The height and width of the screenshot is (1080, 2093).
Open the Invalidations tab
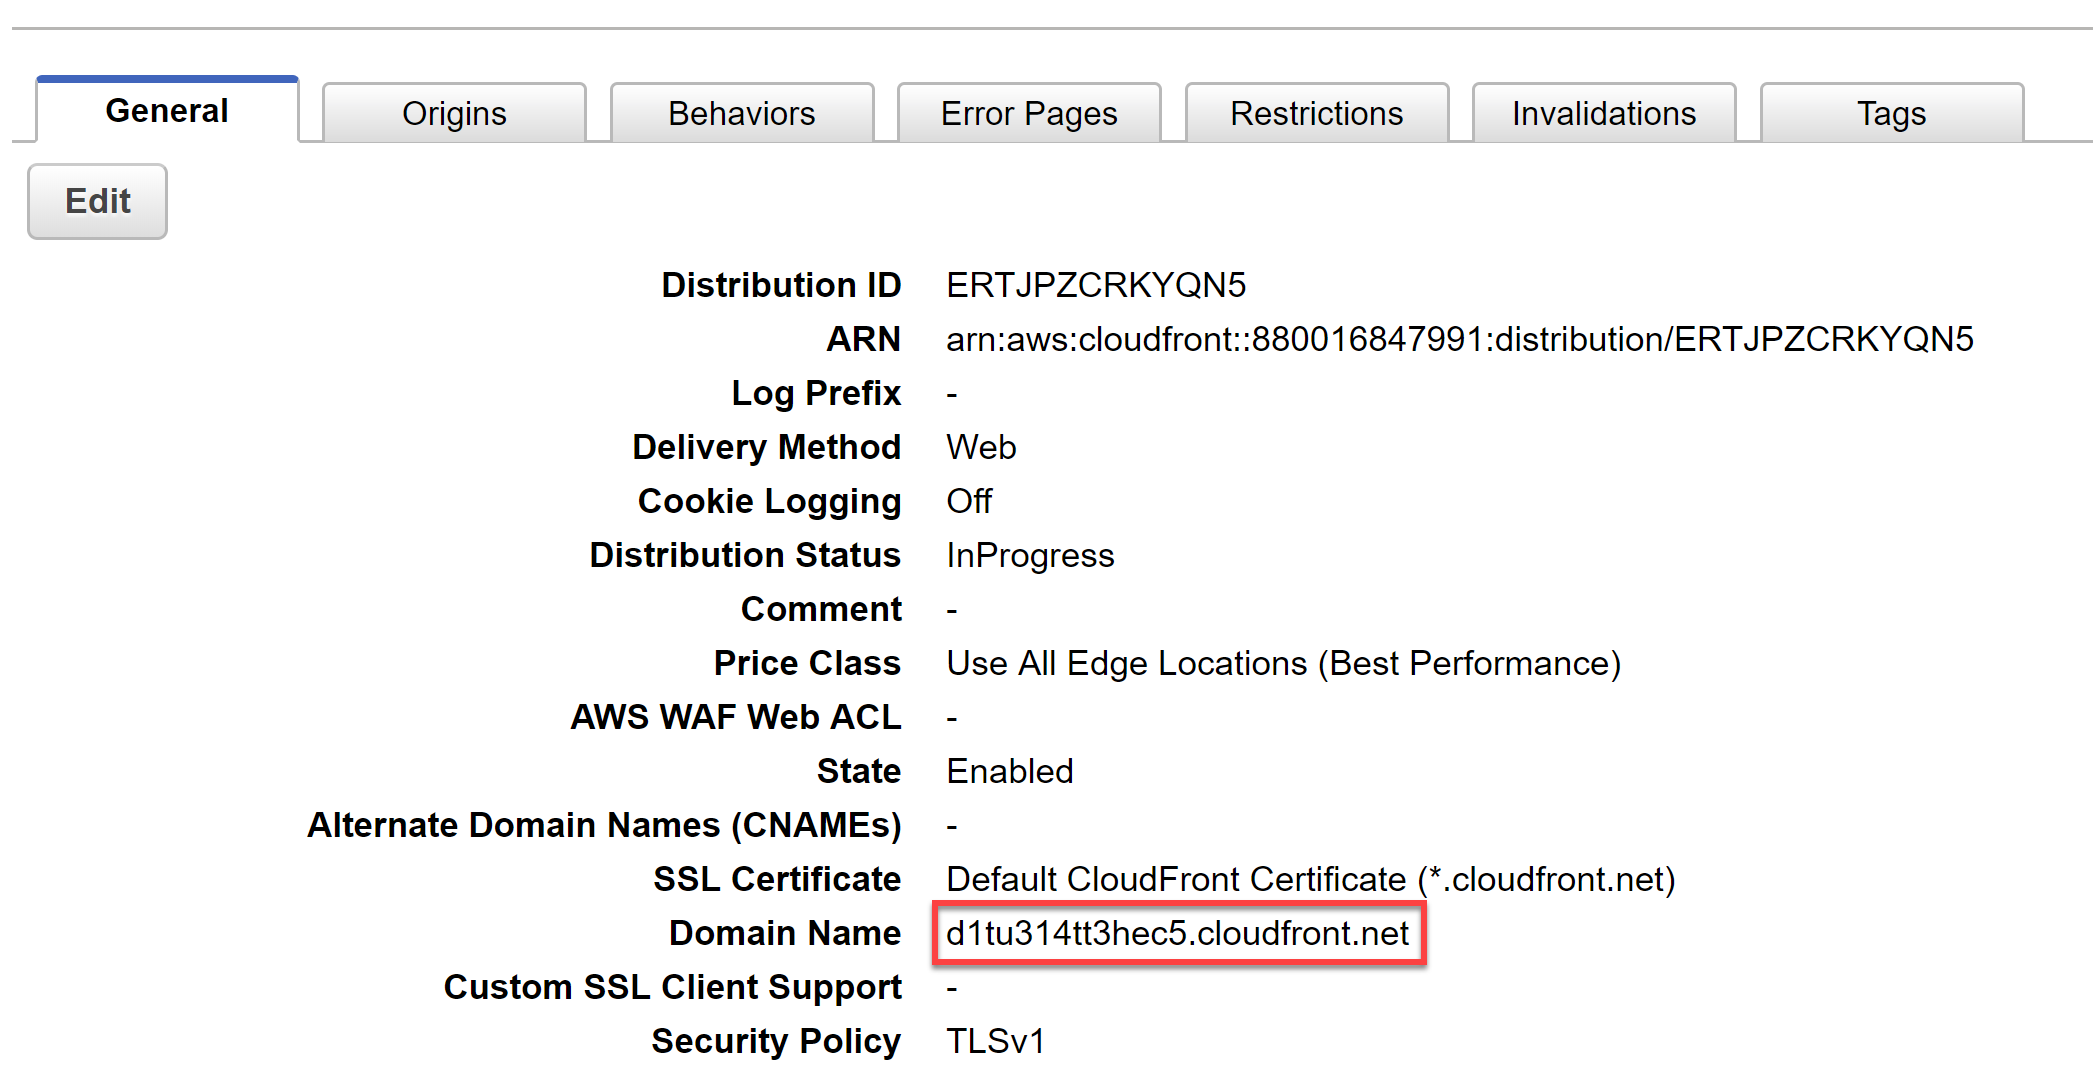click(1604, 113)
